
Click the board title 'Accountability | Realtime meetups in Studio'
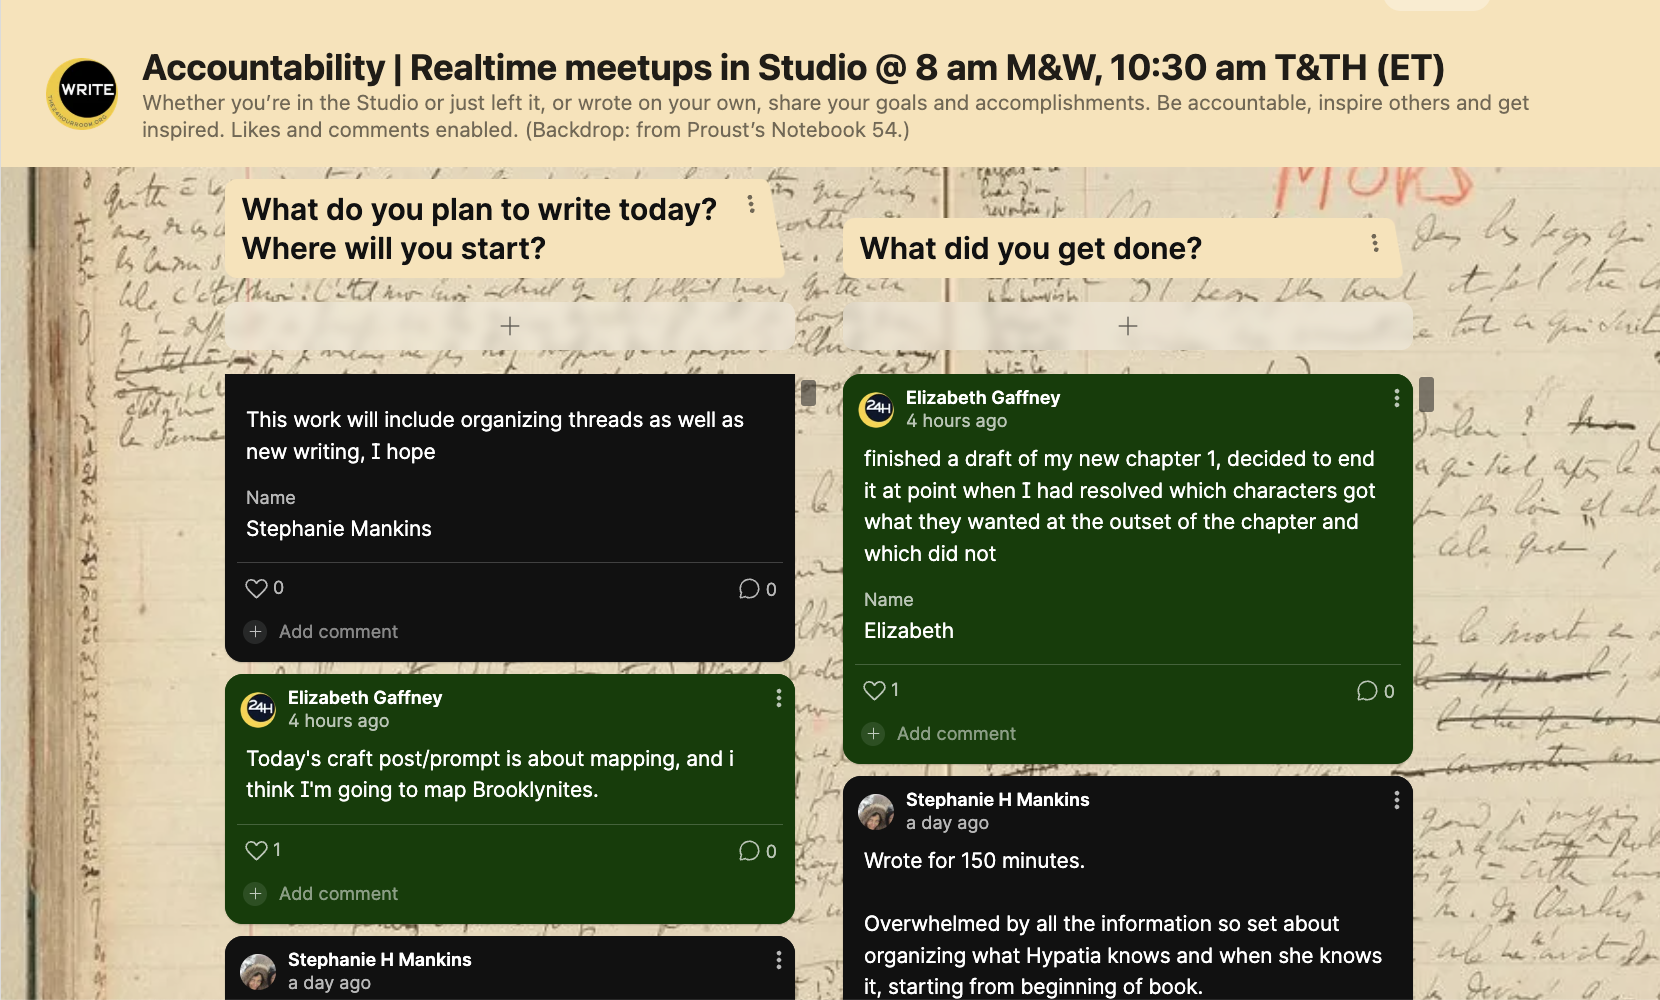point(793,68)
